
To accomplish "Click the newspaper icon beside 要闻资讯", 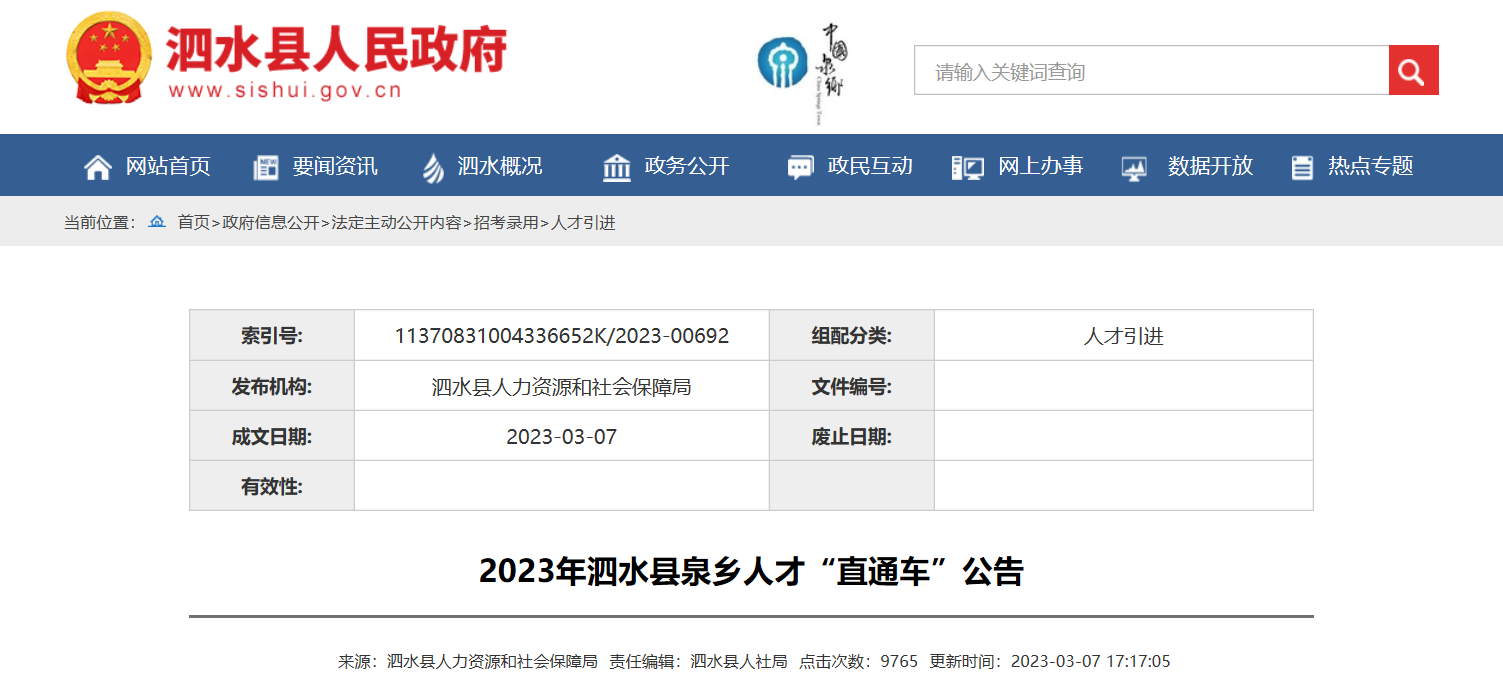I will [266, 167].
